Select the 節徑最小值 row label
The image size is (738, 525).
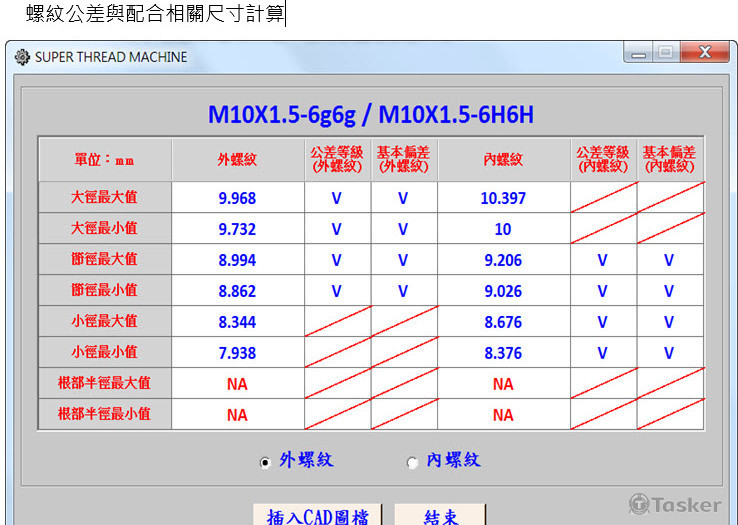pyautogui.click(x=104, y=290)
